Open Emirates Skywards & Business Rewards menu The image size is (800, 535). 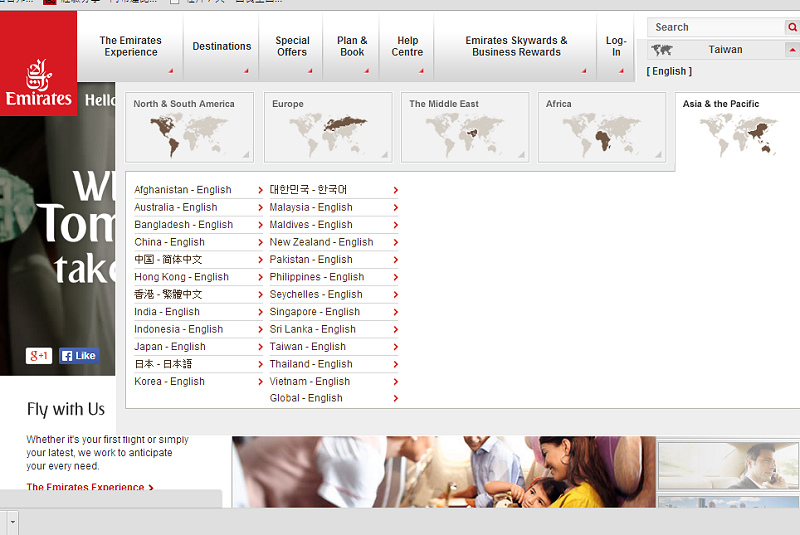click(516, 46)
